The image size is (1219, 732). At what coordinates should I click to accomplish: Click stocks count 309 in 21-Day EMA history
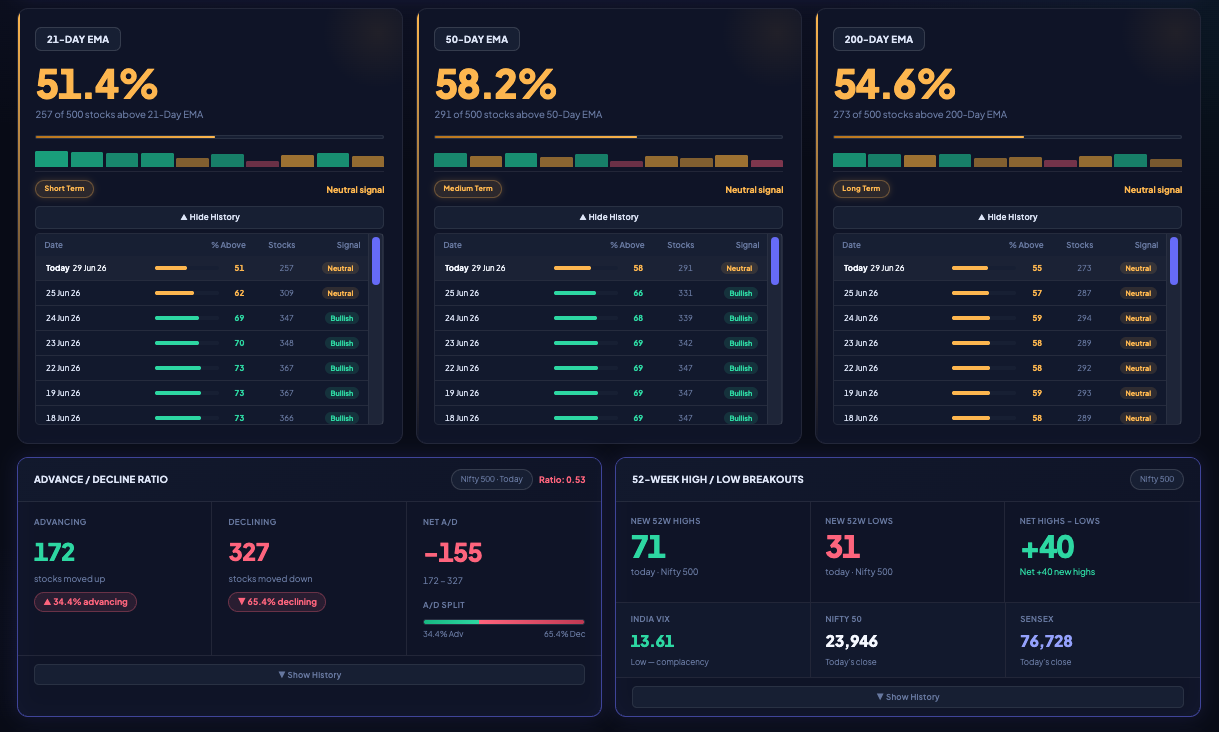[x=287, y=293]
